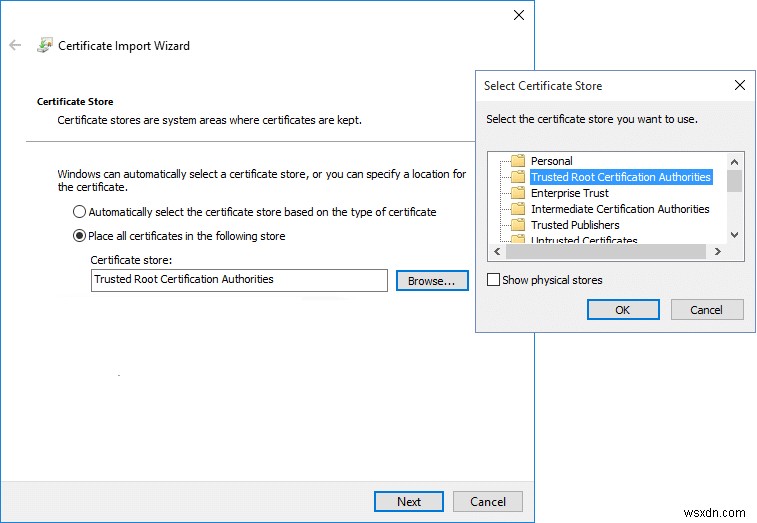Click Next in the wizard

click(409, 502)
